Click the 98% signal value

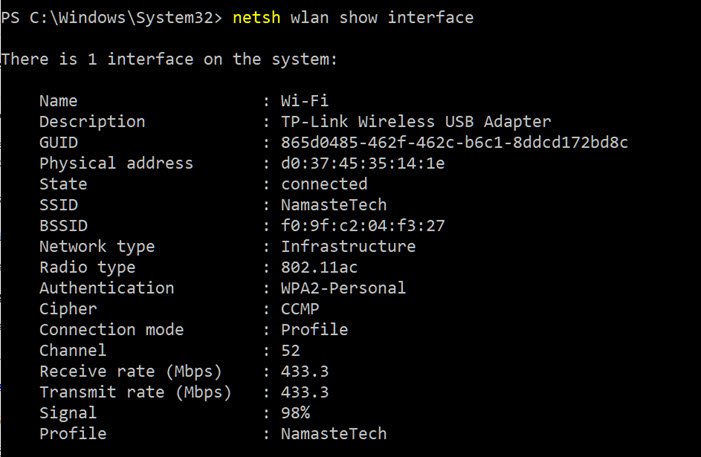(x=294, y=413)
